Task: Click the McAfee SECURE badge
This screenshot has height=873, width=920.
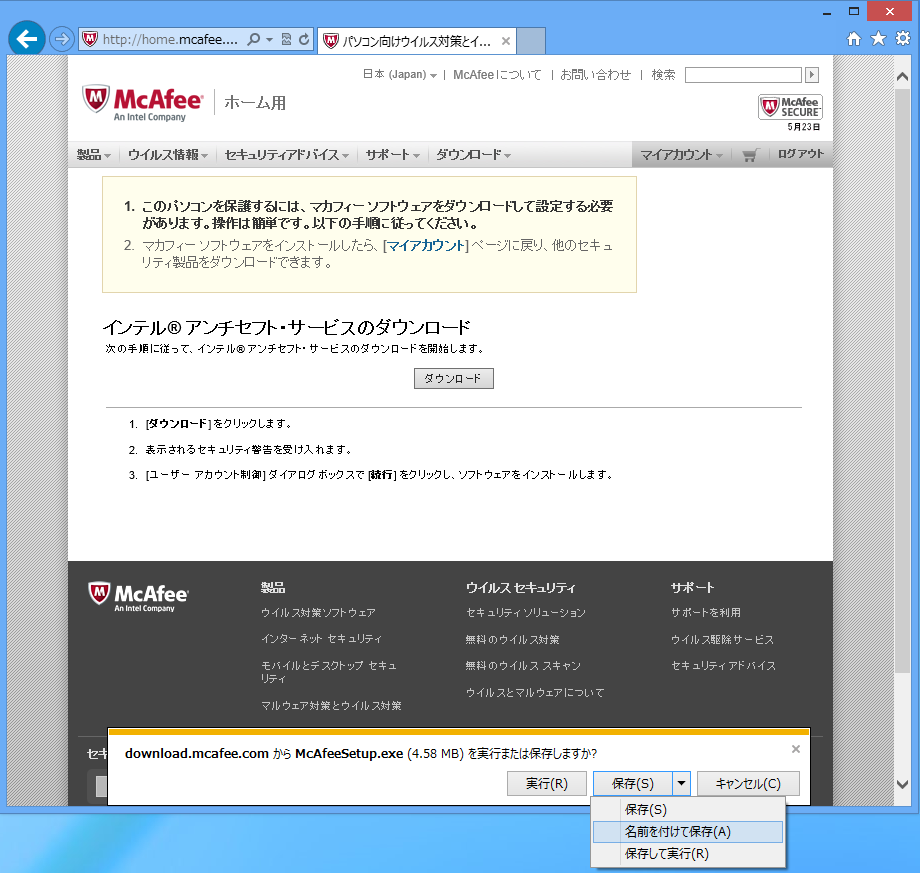Action: tap(790, 107)
